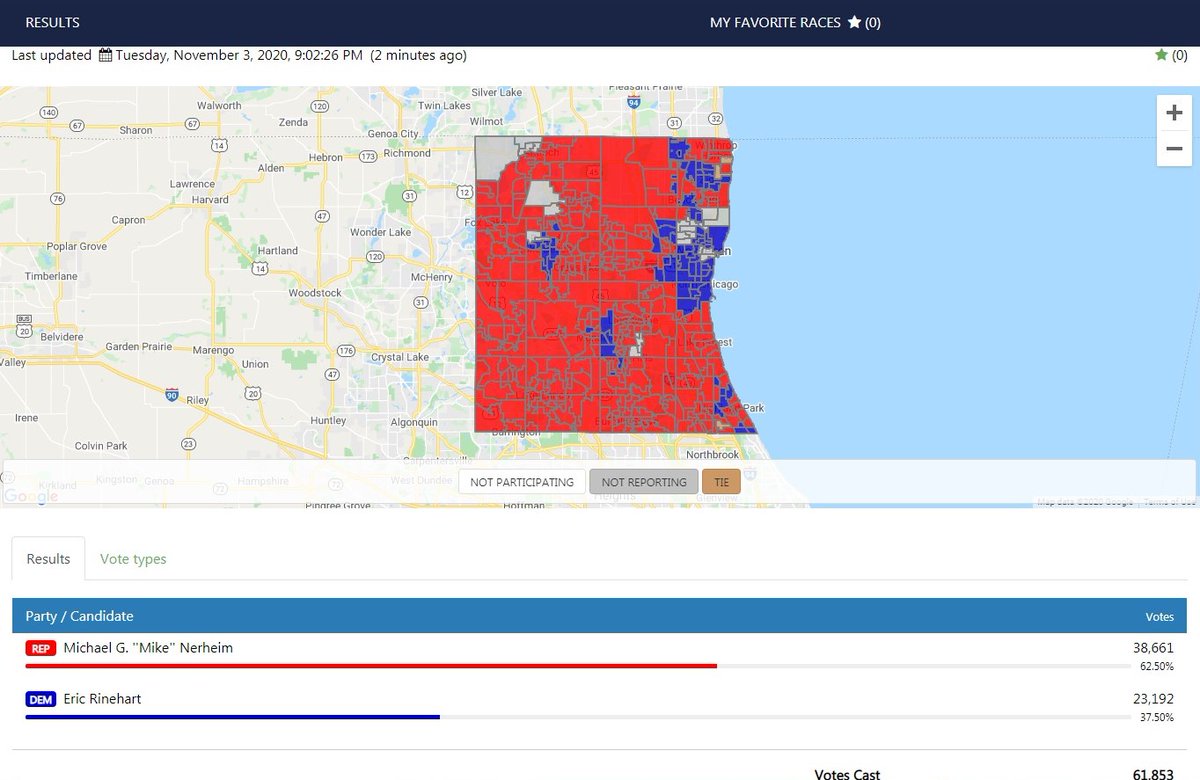Click the DEM party badge
This screenshot has height=780, width=1200.
coord(41,699)
